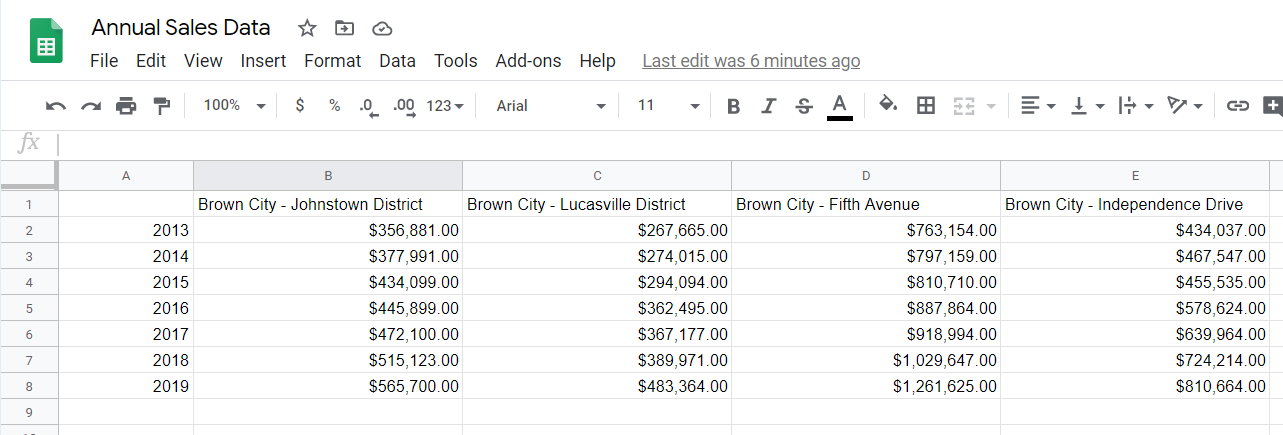This screenshot has width=1283, height=435.
Task: Open the font size 11 dropdown
Action: [669, 105]
